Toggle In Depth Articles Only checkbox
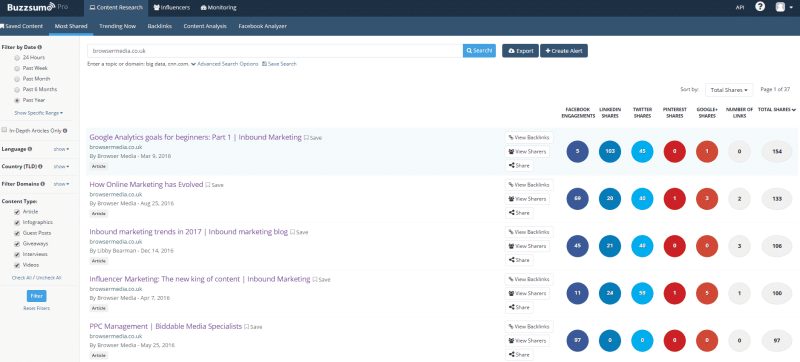 coord(5,131)
